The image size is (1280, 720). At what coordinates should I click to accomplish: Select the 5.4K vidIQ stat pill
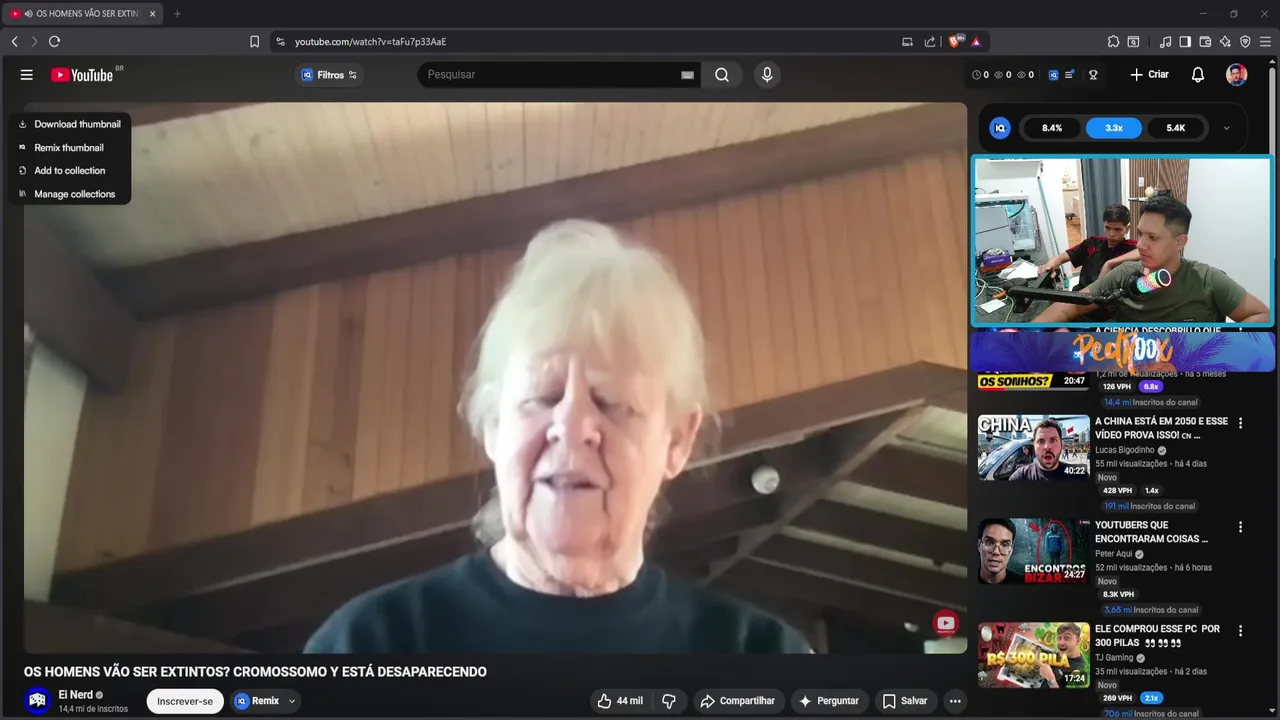(x=1176, y=128)
